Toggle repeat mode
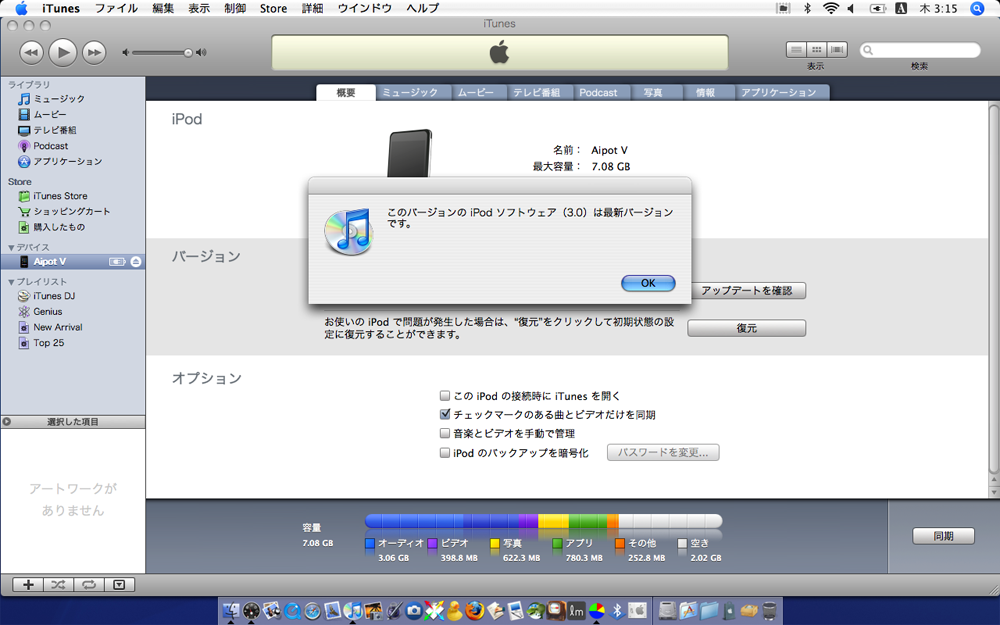Screen dimensions: 1000x625 coord(89,584)
